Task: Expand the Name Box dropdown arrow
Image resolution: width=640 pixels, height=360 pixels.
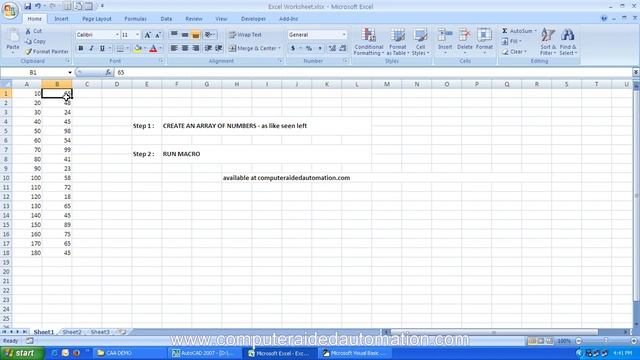Action: point(70,73)
